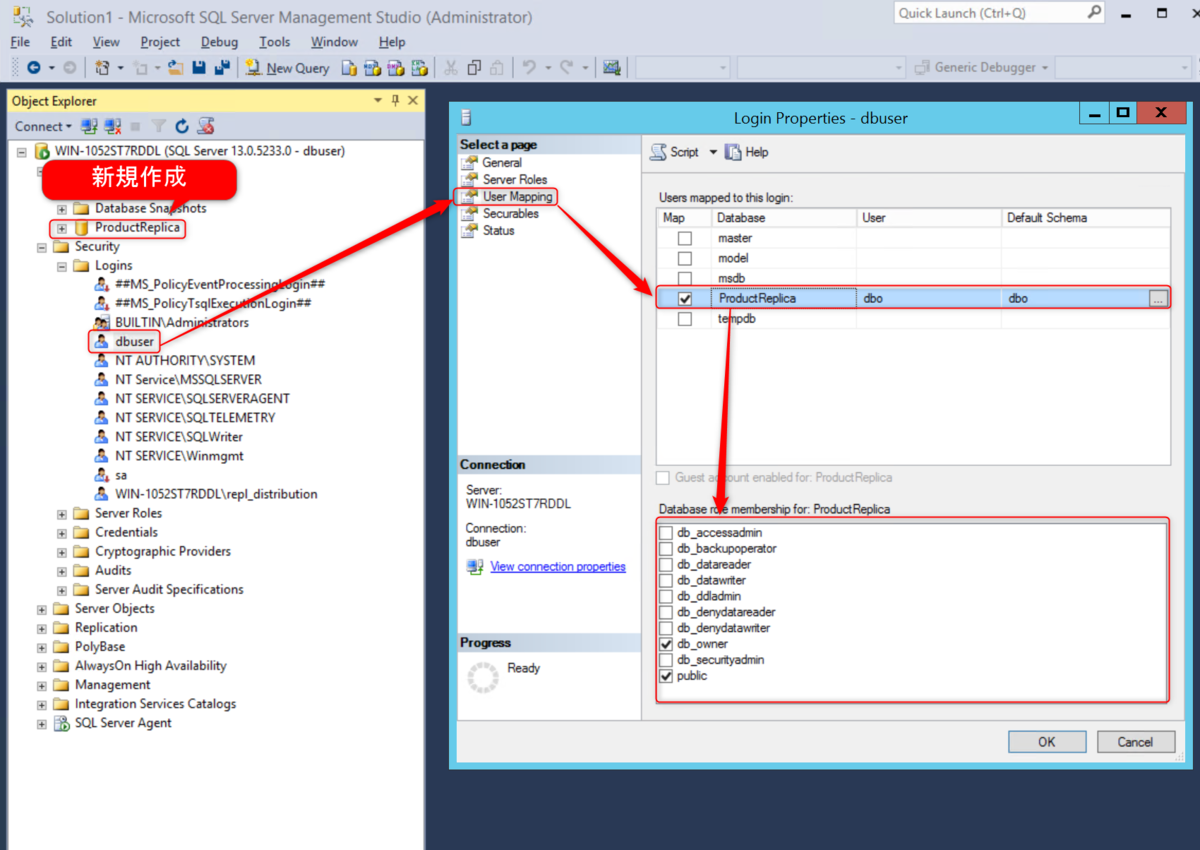This screenshot has width=1200, height=850.
Task: Select the sa login in Object Explorer
Action: click(121, 475)
